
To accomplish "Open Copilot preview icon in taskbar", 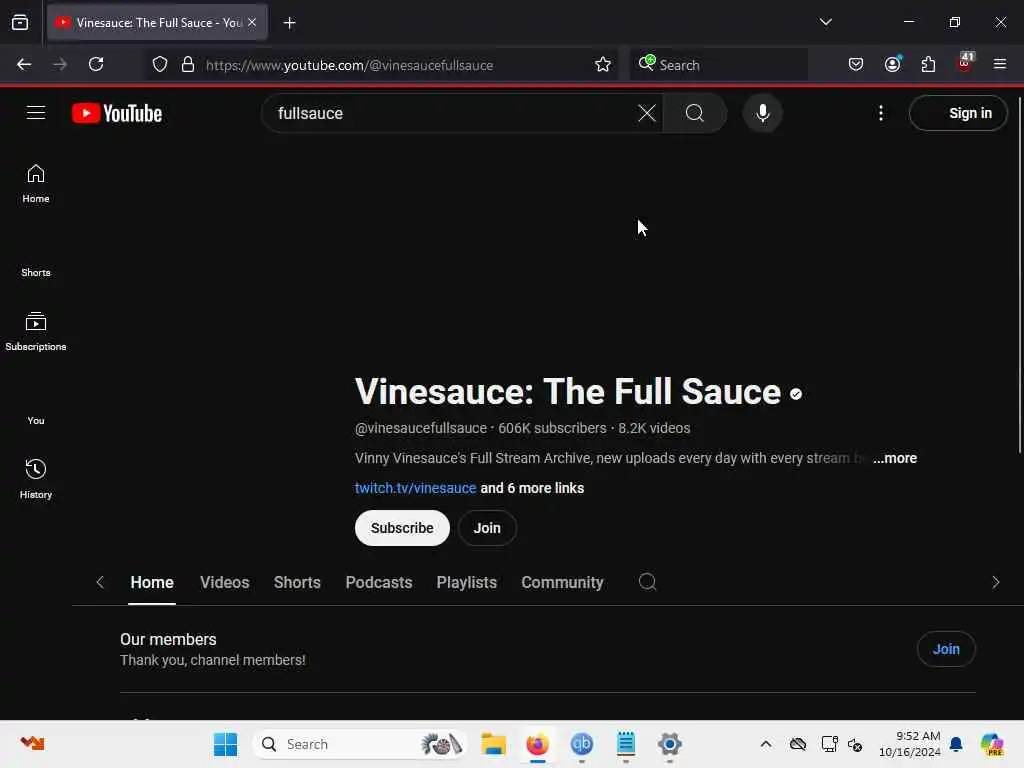I will pos(991,744).
